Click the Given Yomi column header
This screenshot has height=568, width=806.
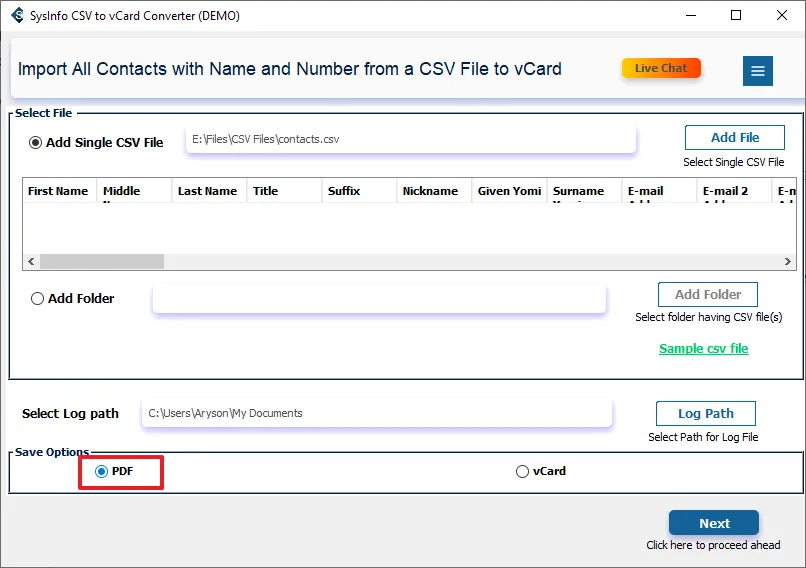509,191
